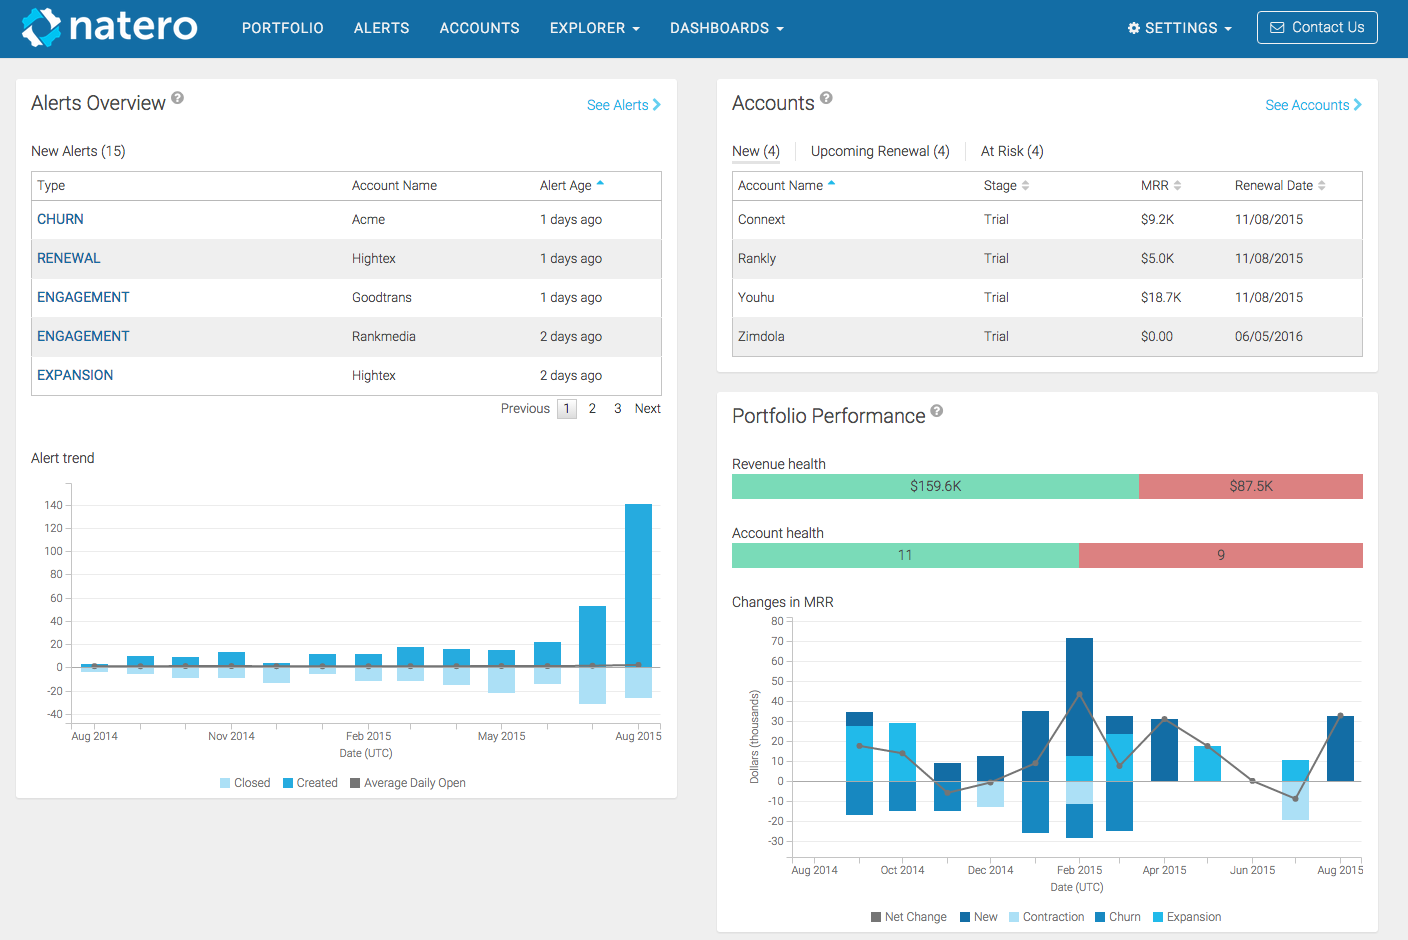Go to page 2 of alerts
The height and width of the screenshot is (940, 1408).
click(x=592, y=408)
